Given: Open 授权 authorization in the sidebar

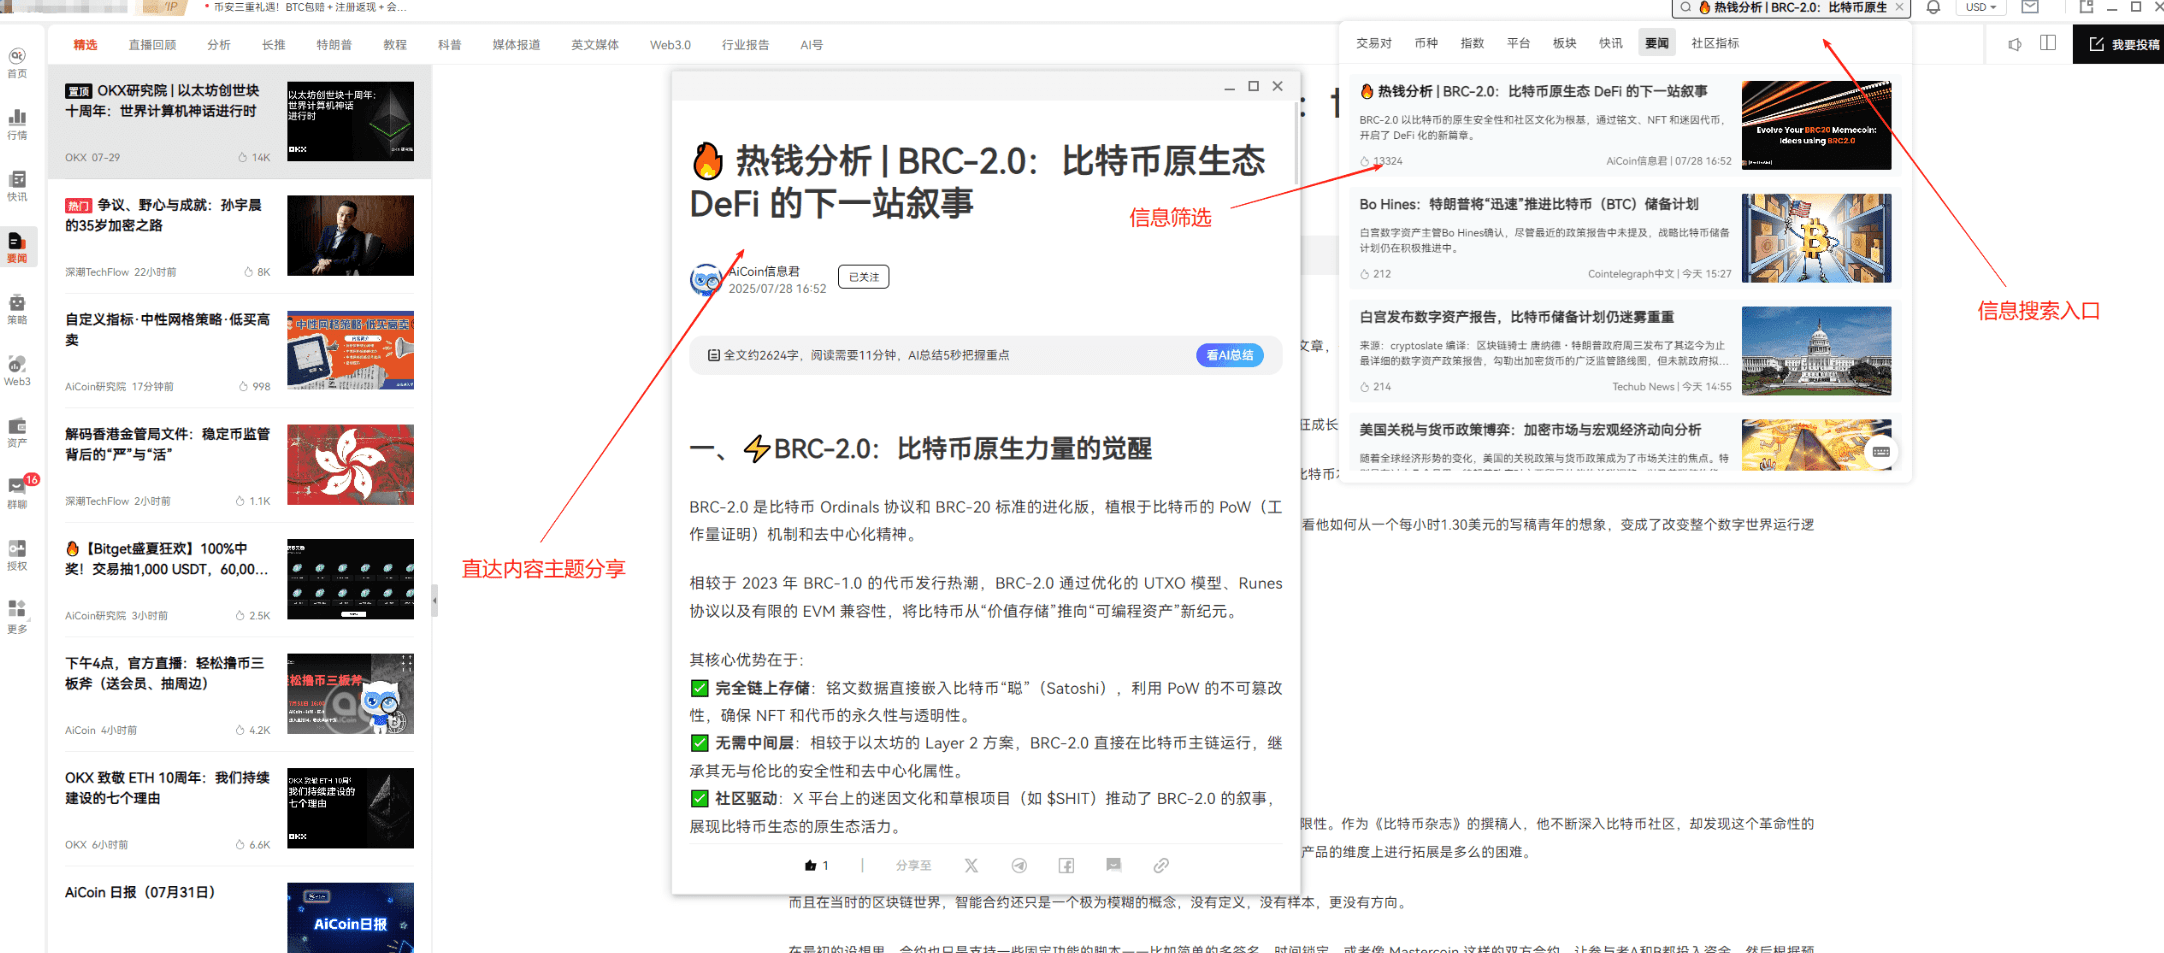Looking at the screenshot, I should pos(17,555).
